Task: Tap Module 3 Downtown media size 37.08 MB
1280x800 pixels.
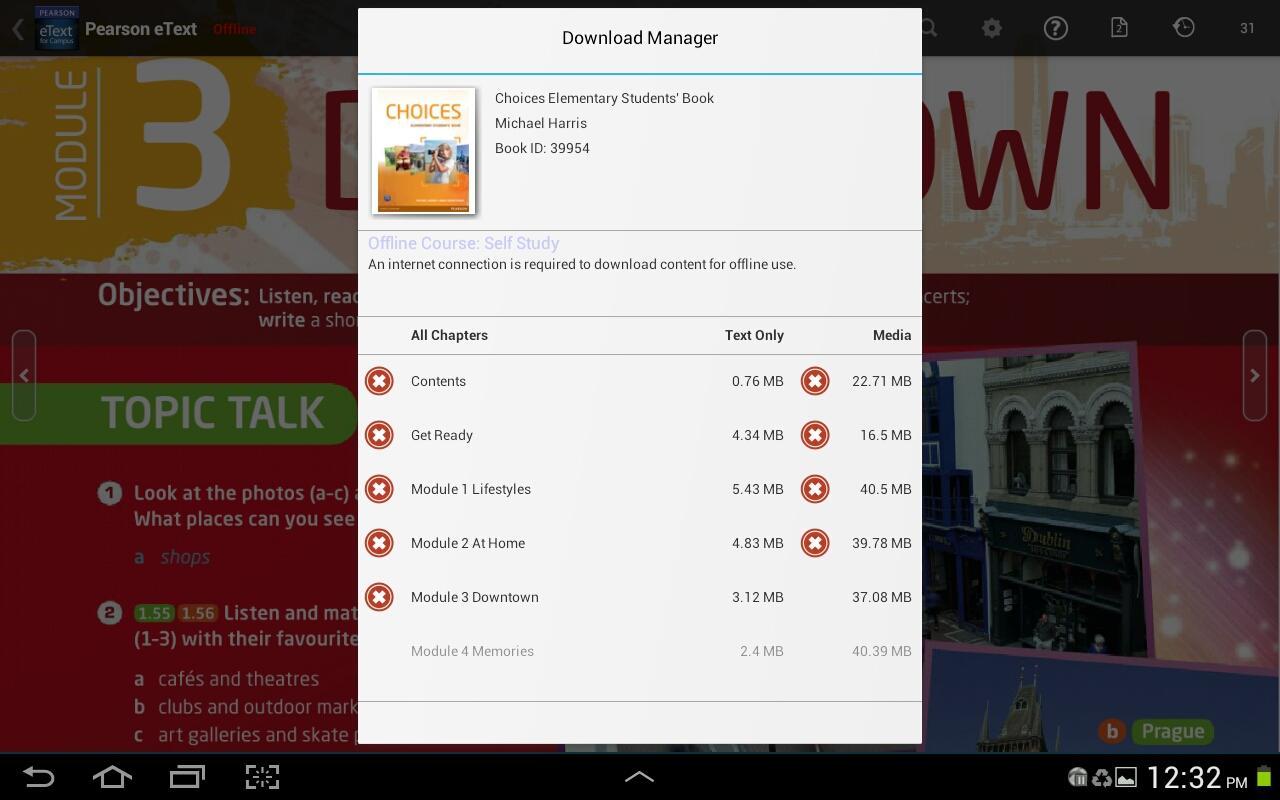Action: point(881,597)
